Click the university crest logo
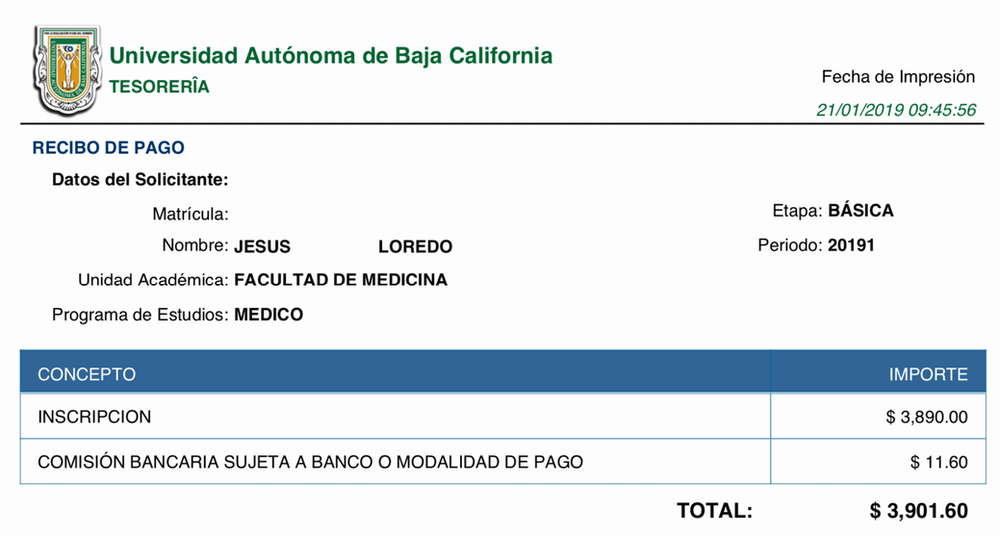 pyautogui.click(x=67, y=70)
